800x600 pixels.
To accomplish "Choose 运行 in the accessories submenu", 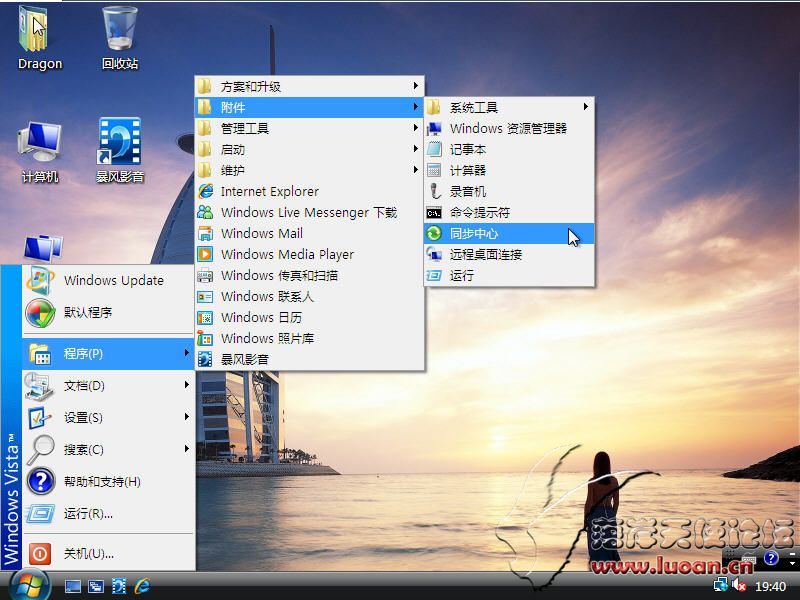I will tap(509, 276).
